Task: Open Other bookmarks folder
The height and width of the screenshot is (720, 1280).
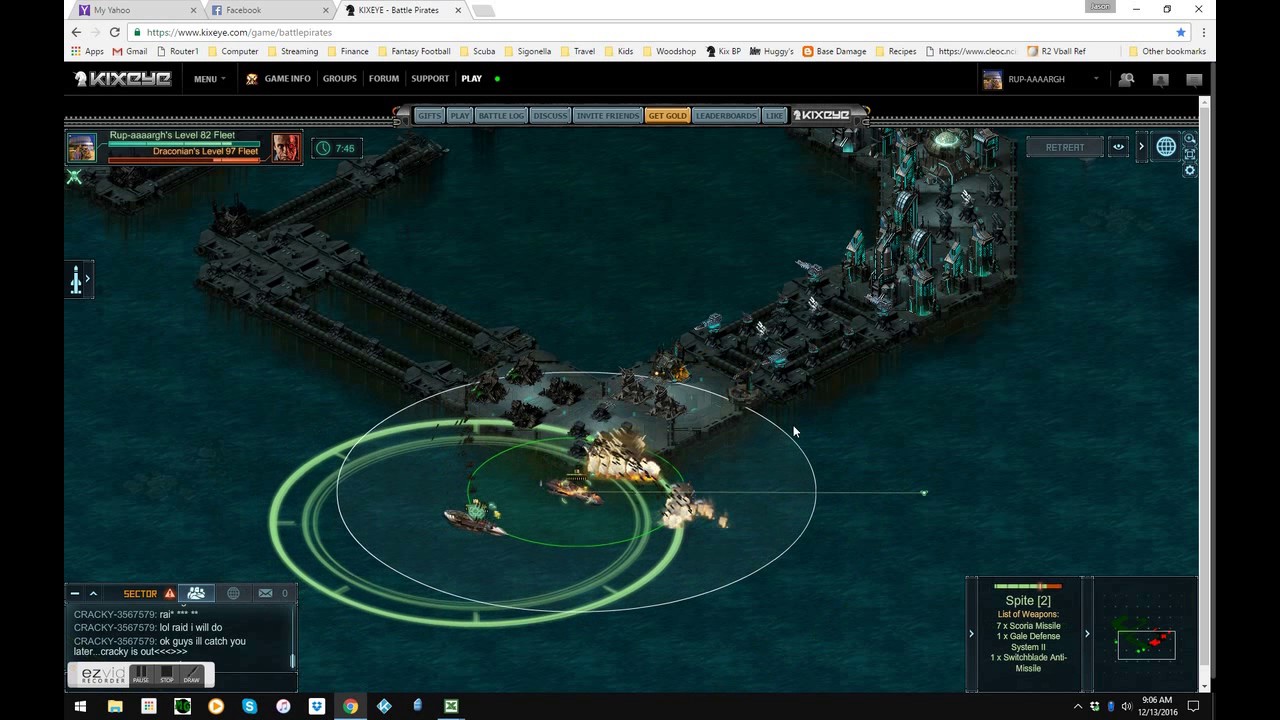Action: 1167,51
